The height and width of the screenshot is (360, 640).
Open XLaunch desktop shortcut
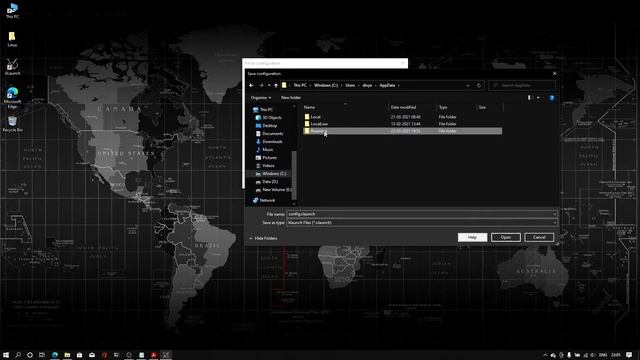[x=12, y=67]
